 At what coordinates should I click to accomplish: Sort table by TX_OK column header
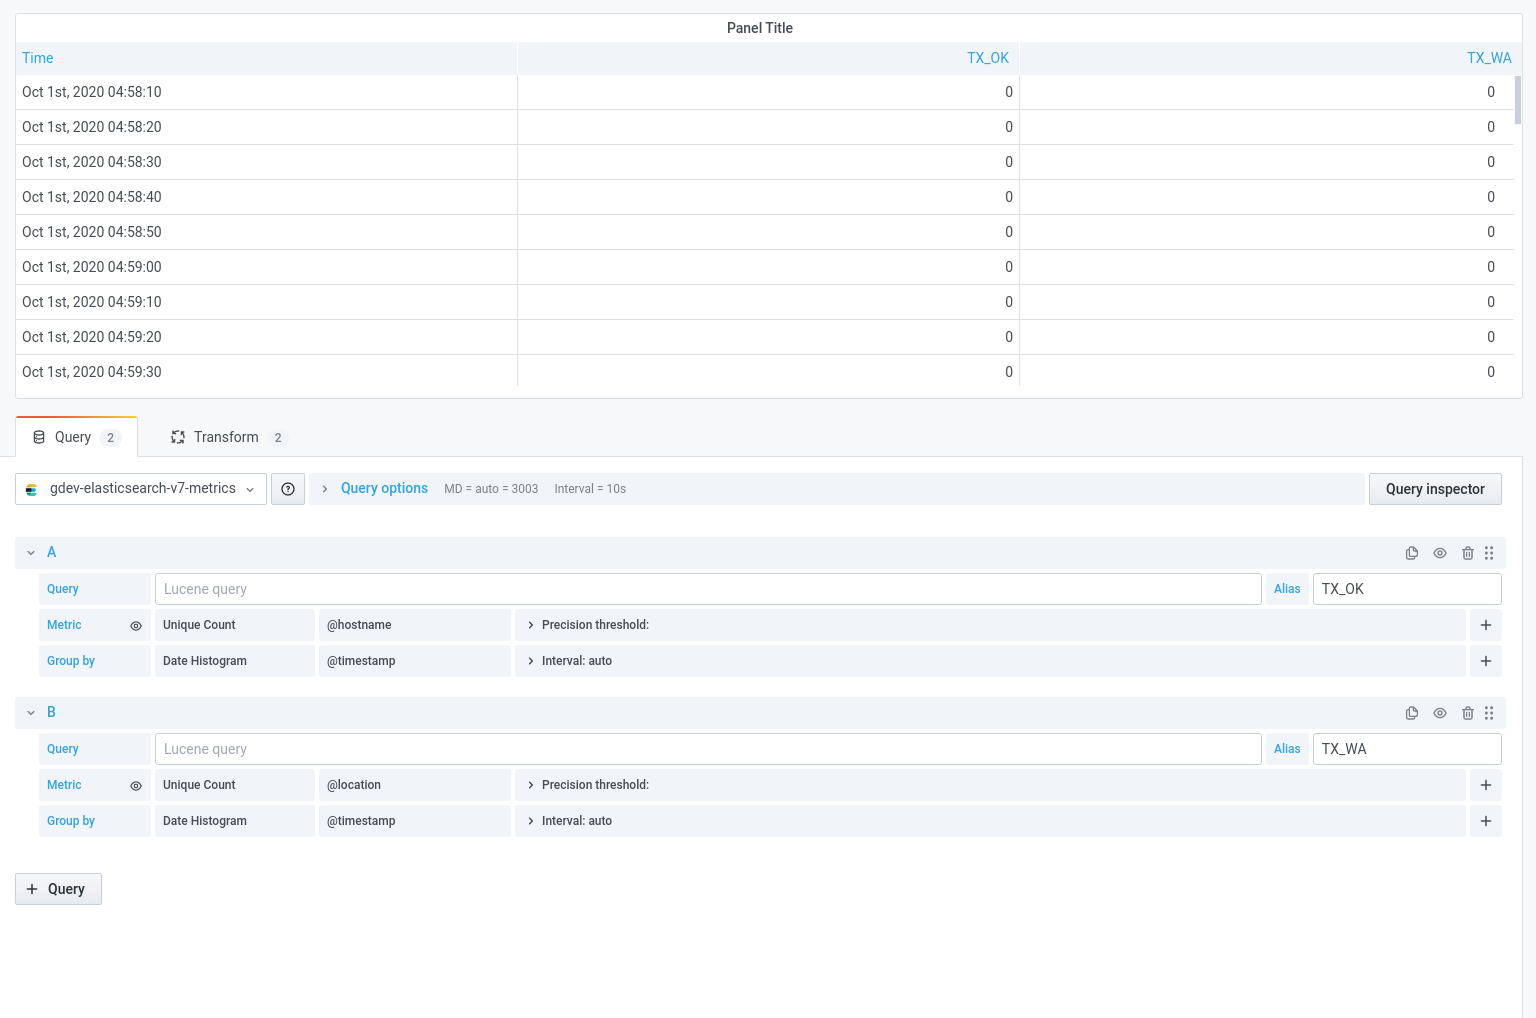pyautogui.click(x=987, y=58)
